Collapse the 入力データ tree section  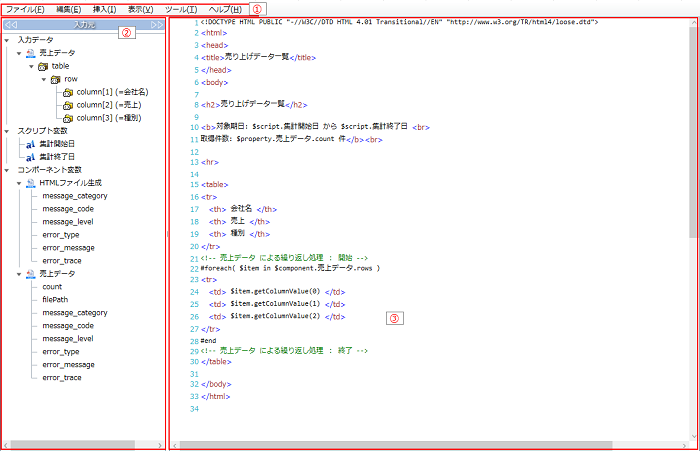[8, 39]
